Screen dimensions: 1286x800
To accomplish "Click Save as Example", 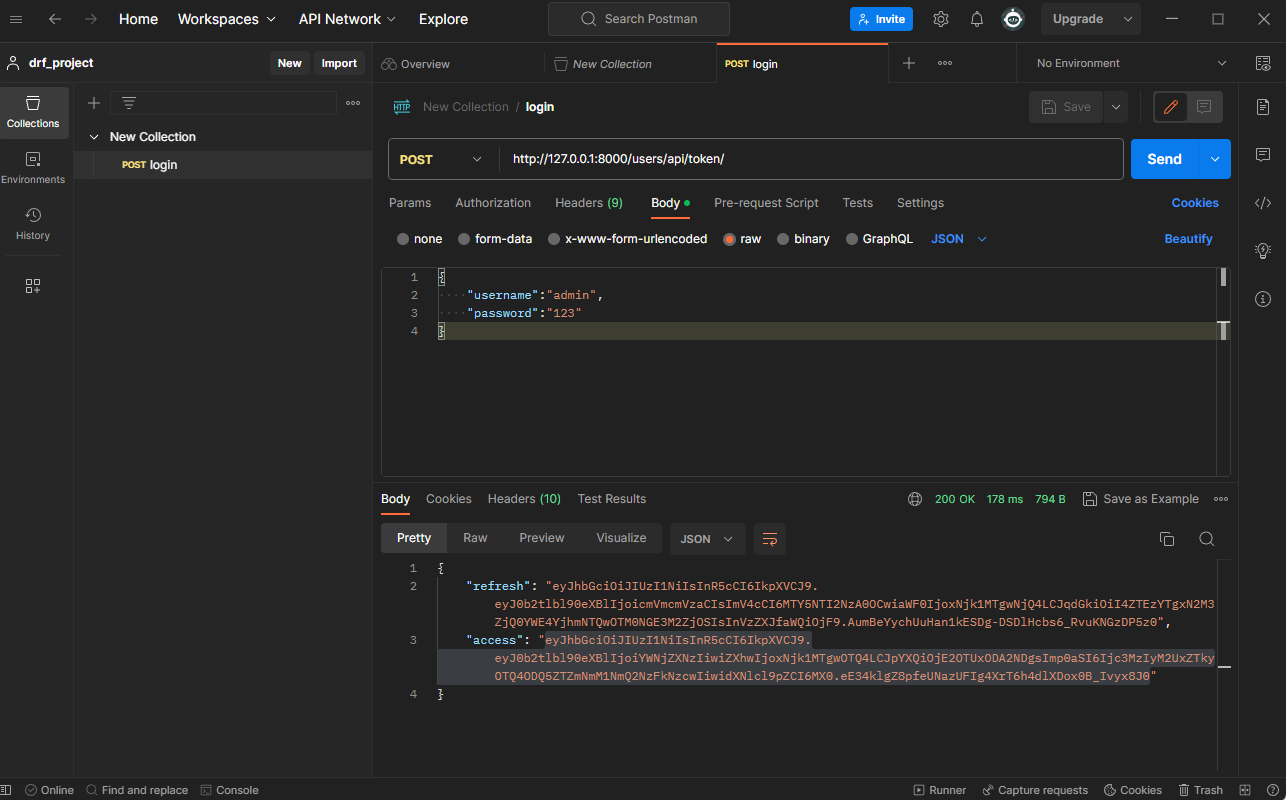I will (x=1141, y=499).
